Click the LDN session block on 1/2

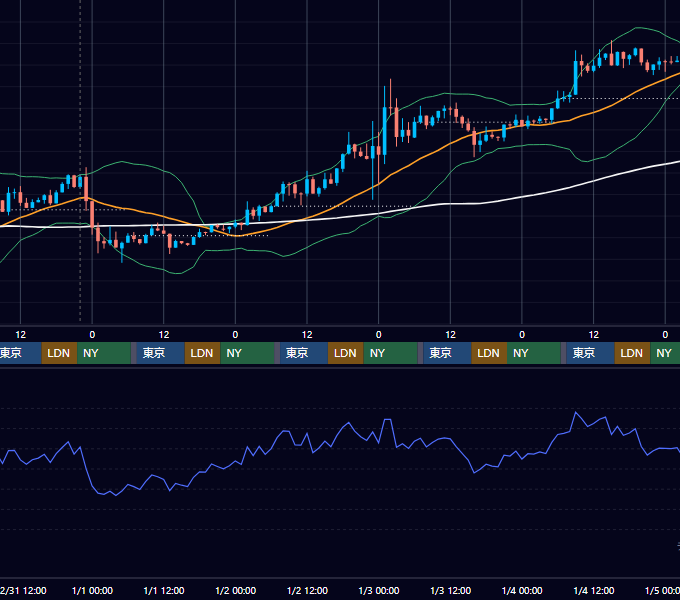tap(346, 353)
